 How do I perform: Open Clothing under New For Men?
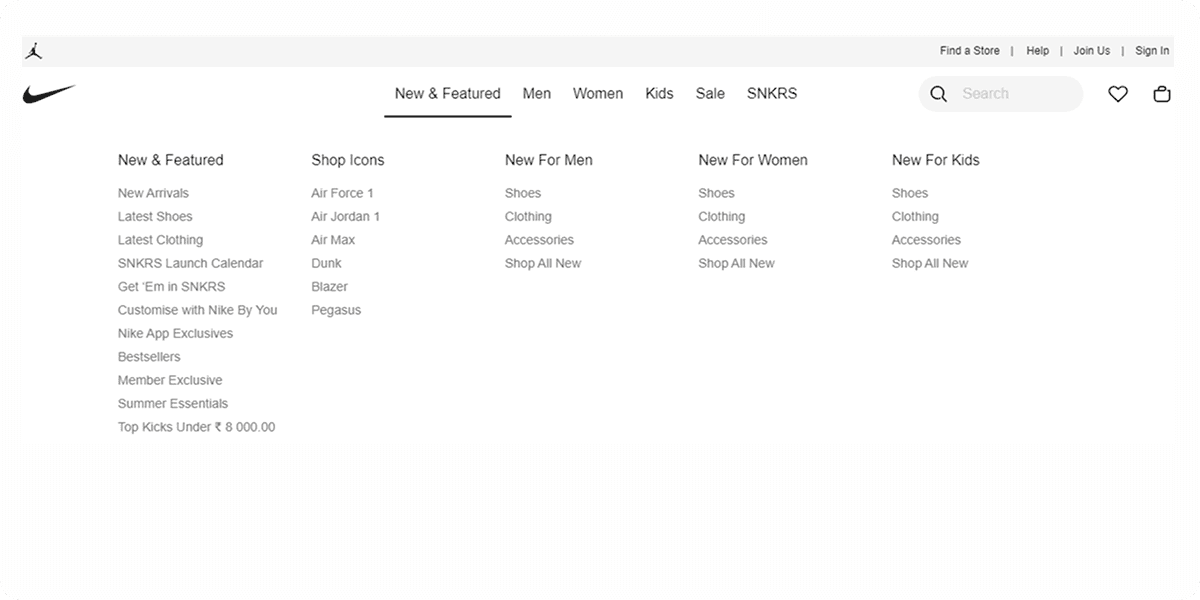(x=528, y=216)
